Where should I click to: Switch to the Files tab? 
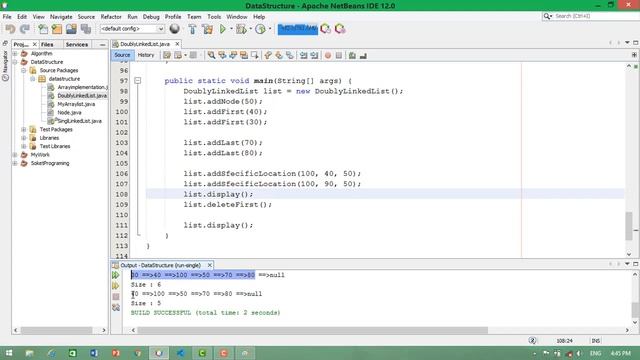[x=47, y=44]
